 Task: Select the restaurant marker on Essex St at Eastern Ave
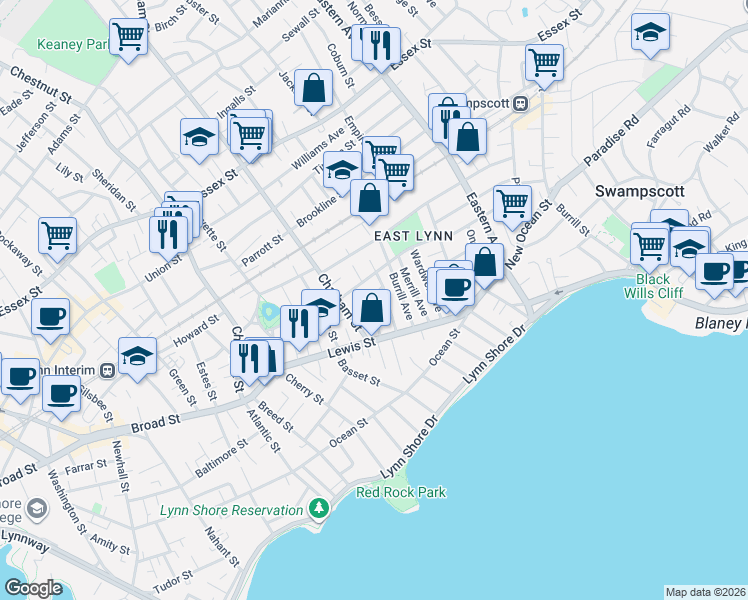tap(381, 49)
